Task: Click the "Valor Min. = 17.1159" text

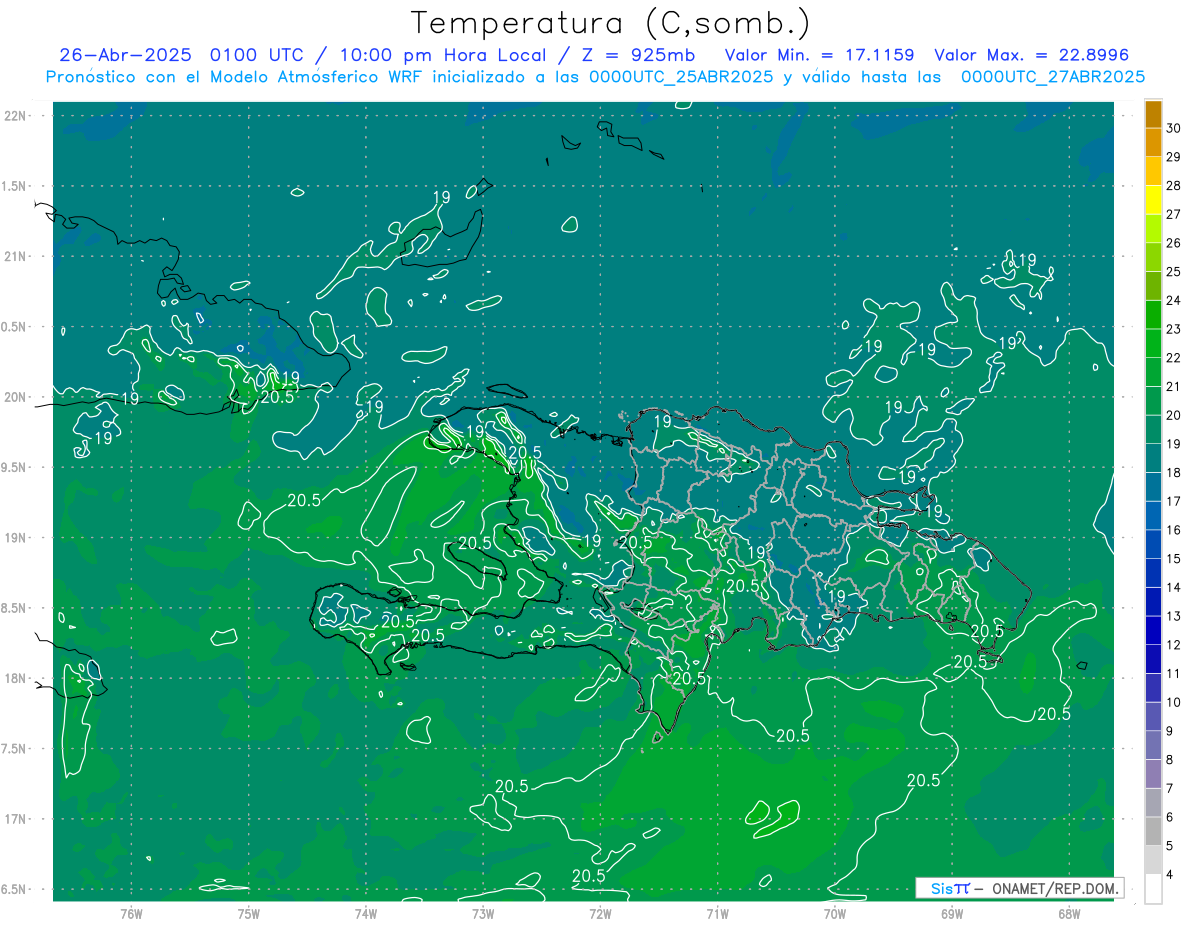Action: [819, 55]
